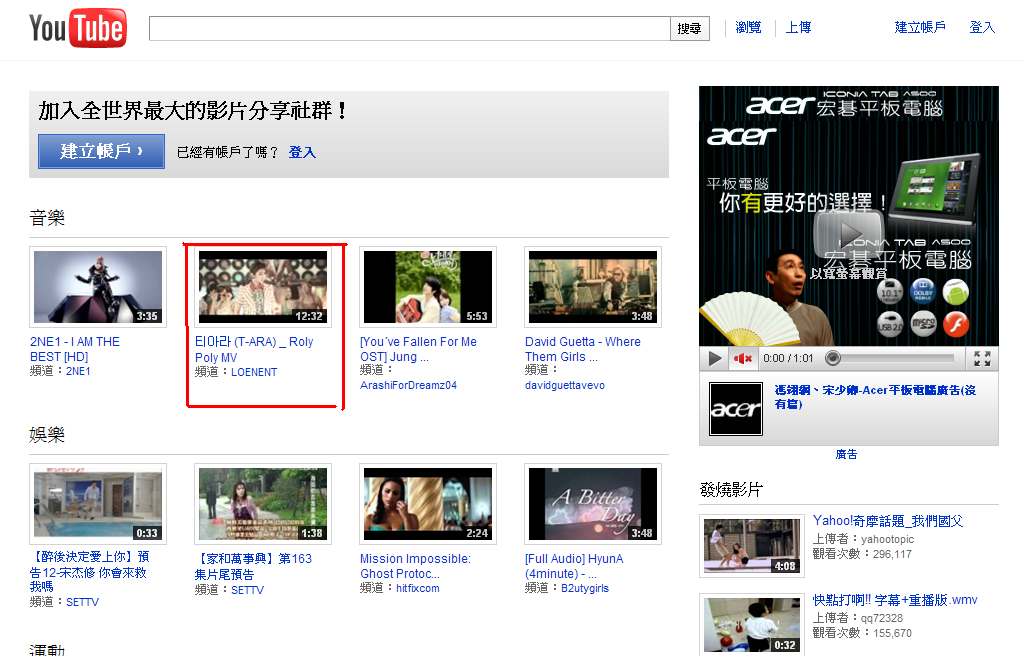Open the 家和萬事興 第163集 thumbnail
Image resolution: width=1023 pixels, height=656 pixels.
coord(263,504)
